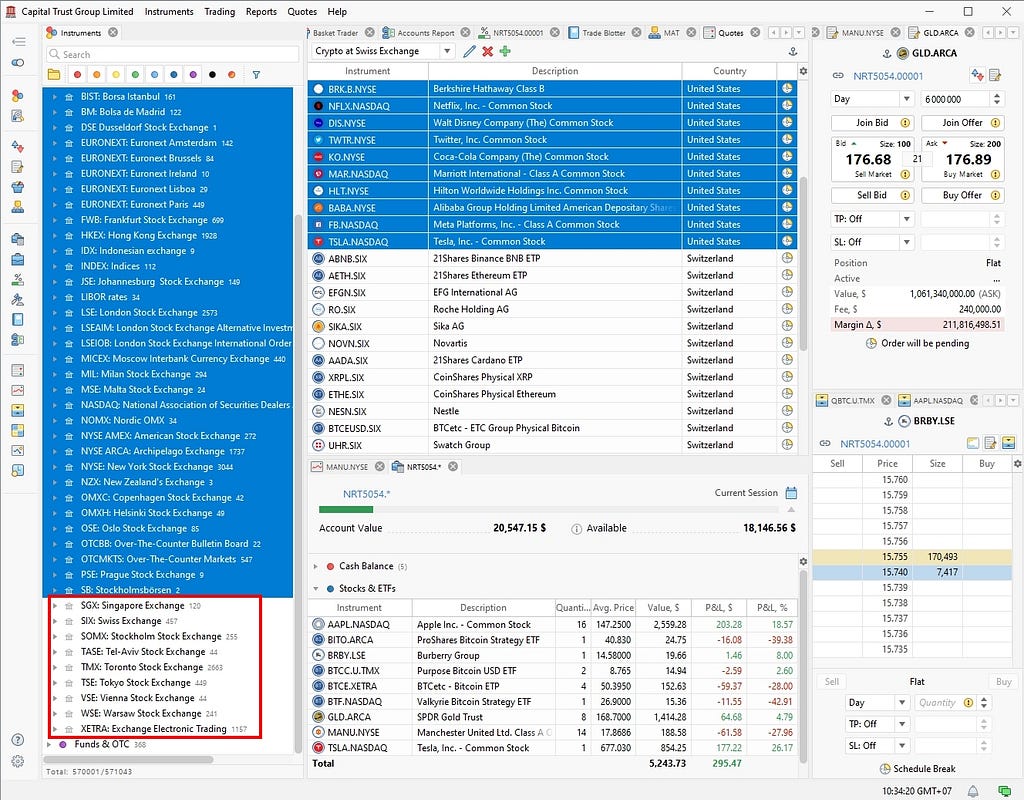Screen dimensions: 1024x800
Task: Select BTCEUSD.SIX row in Quotes
Action: tap(552, 428)
